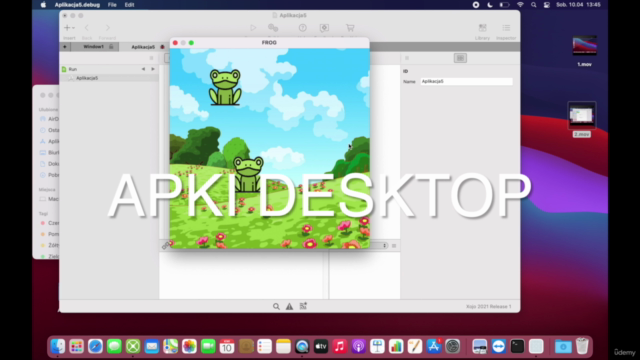Open System Preferences from the Dock
The image size is (640, 360).
click(452, 347)
